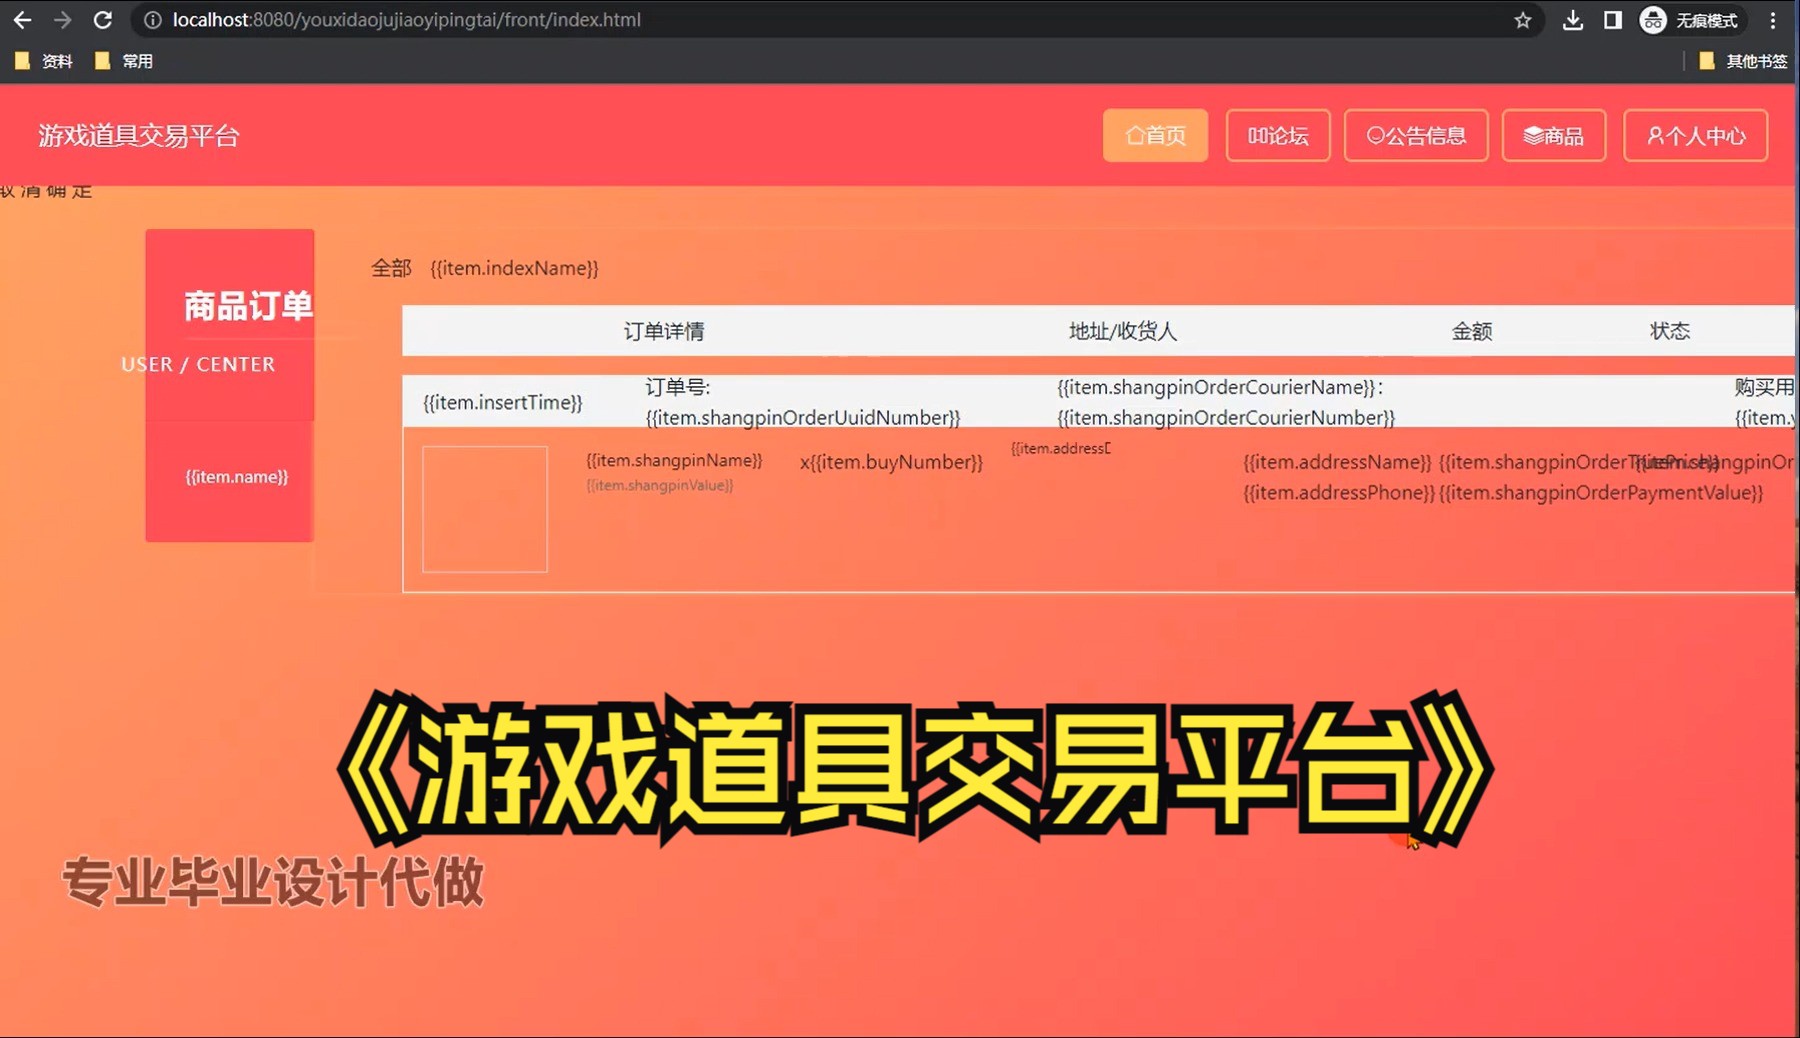The height and width of the screenshot is (1038, 1800).
Task: Go to the 首页 home nav button
Action: click(x=1155, y=135)
